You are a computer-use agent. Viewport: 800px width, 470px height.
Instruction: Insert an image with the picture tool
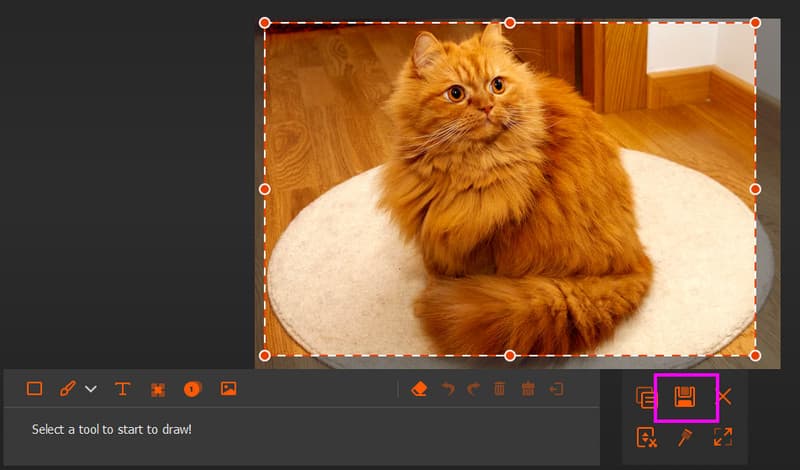click(228, 389)
